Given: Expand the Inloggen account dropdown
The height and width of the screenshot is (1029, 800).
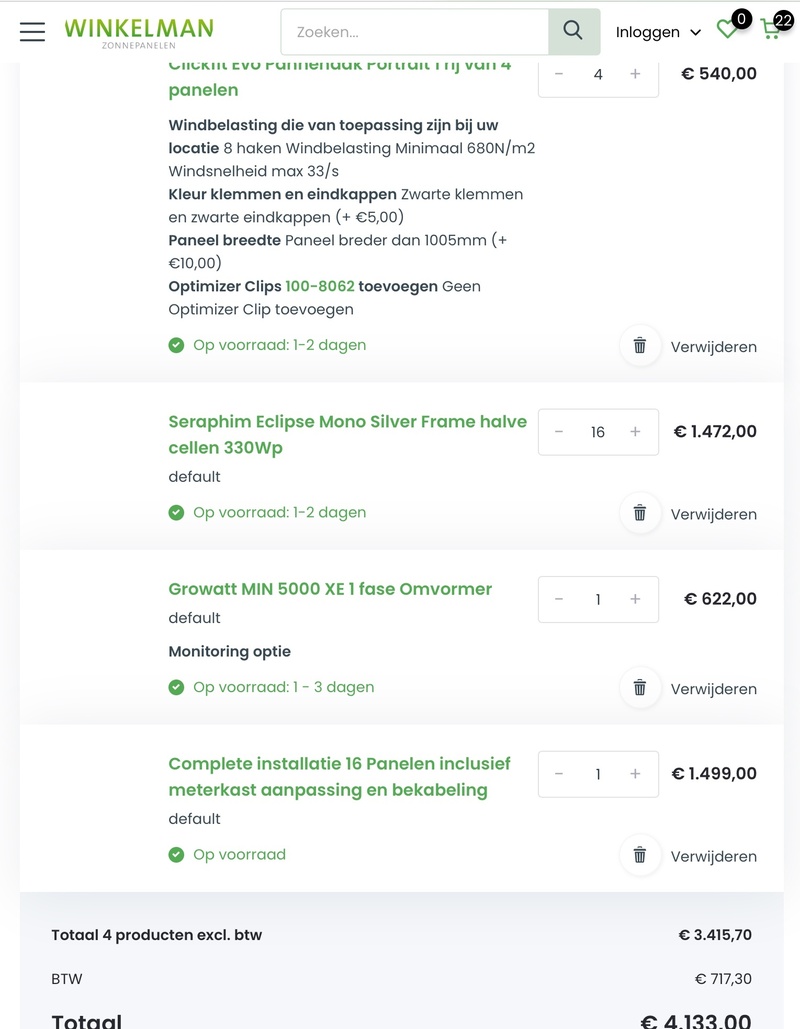Looking at the screenshot, I should 659,32.
